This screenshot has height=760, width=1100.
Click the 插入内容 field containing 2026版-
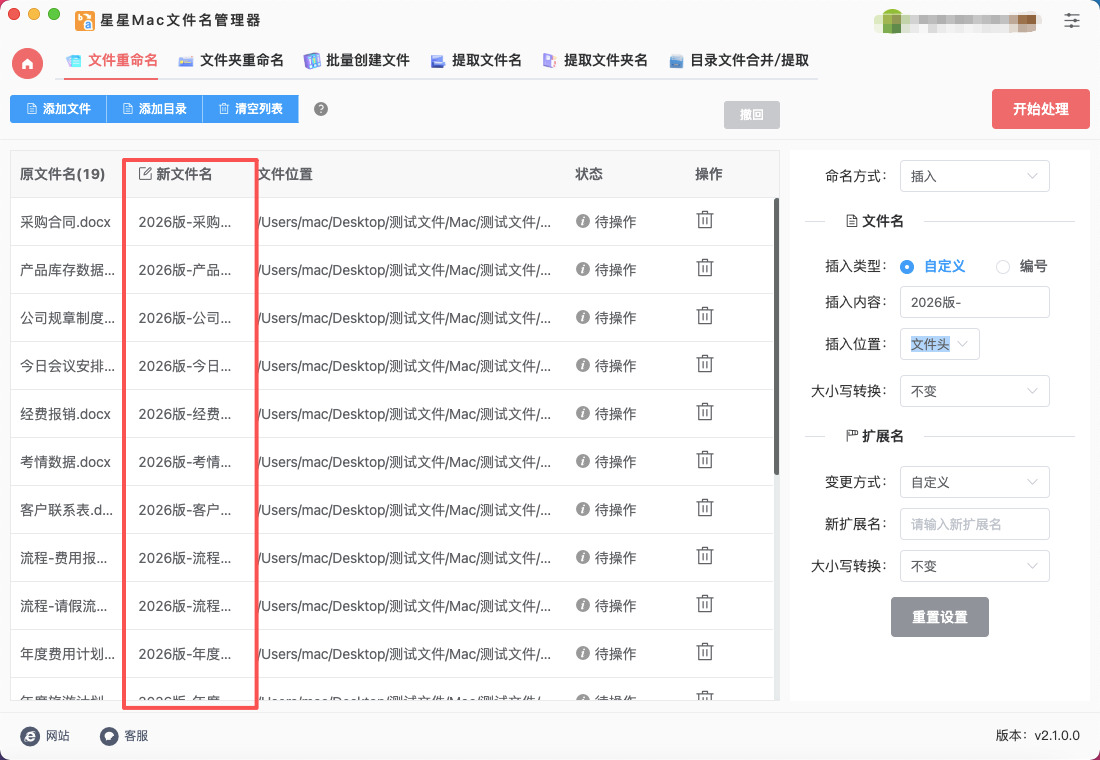coord(974,302)
